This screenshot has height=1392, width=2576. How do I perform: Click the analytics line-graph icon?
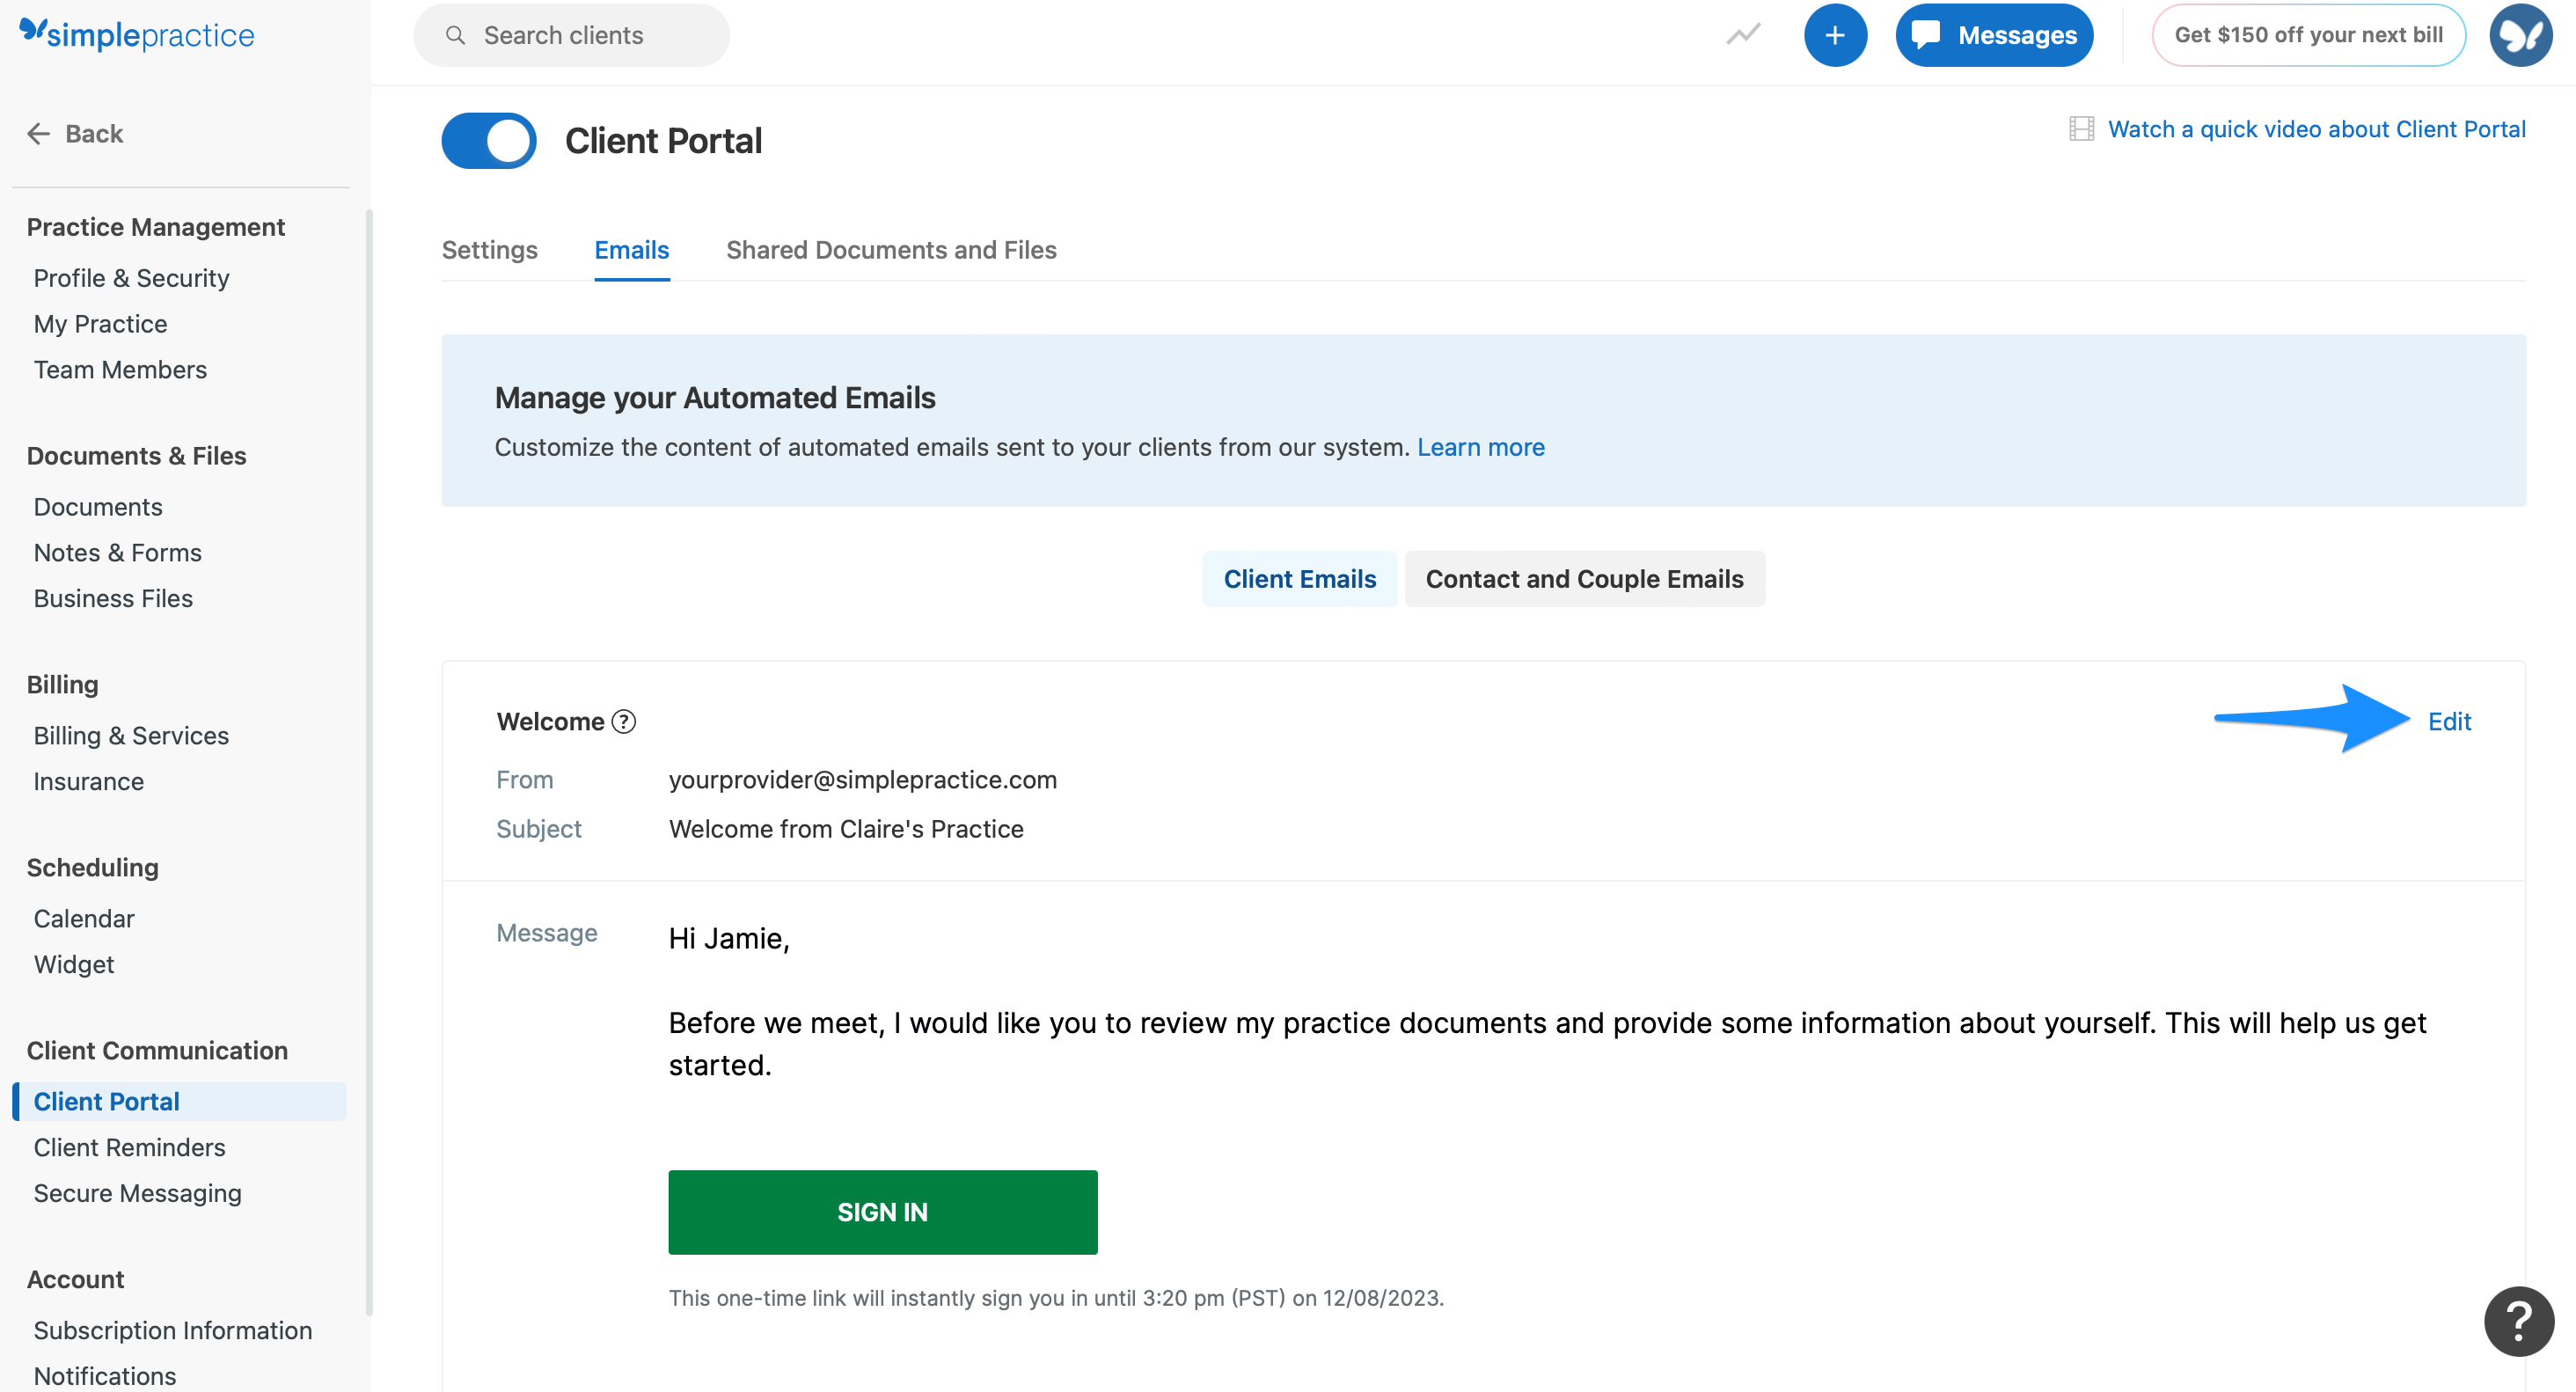pos(1742,34)
